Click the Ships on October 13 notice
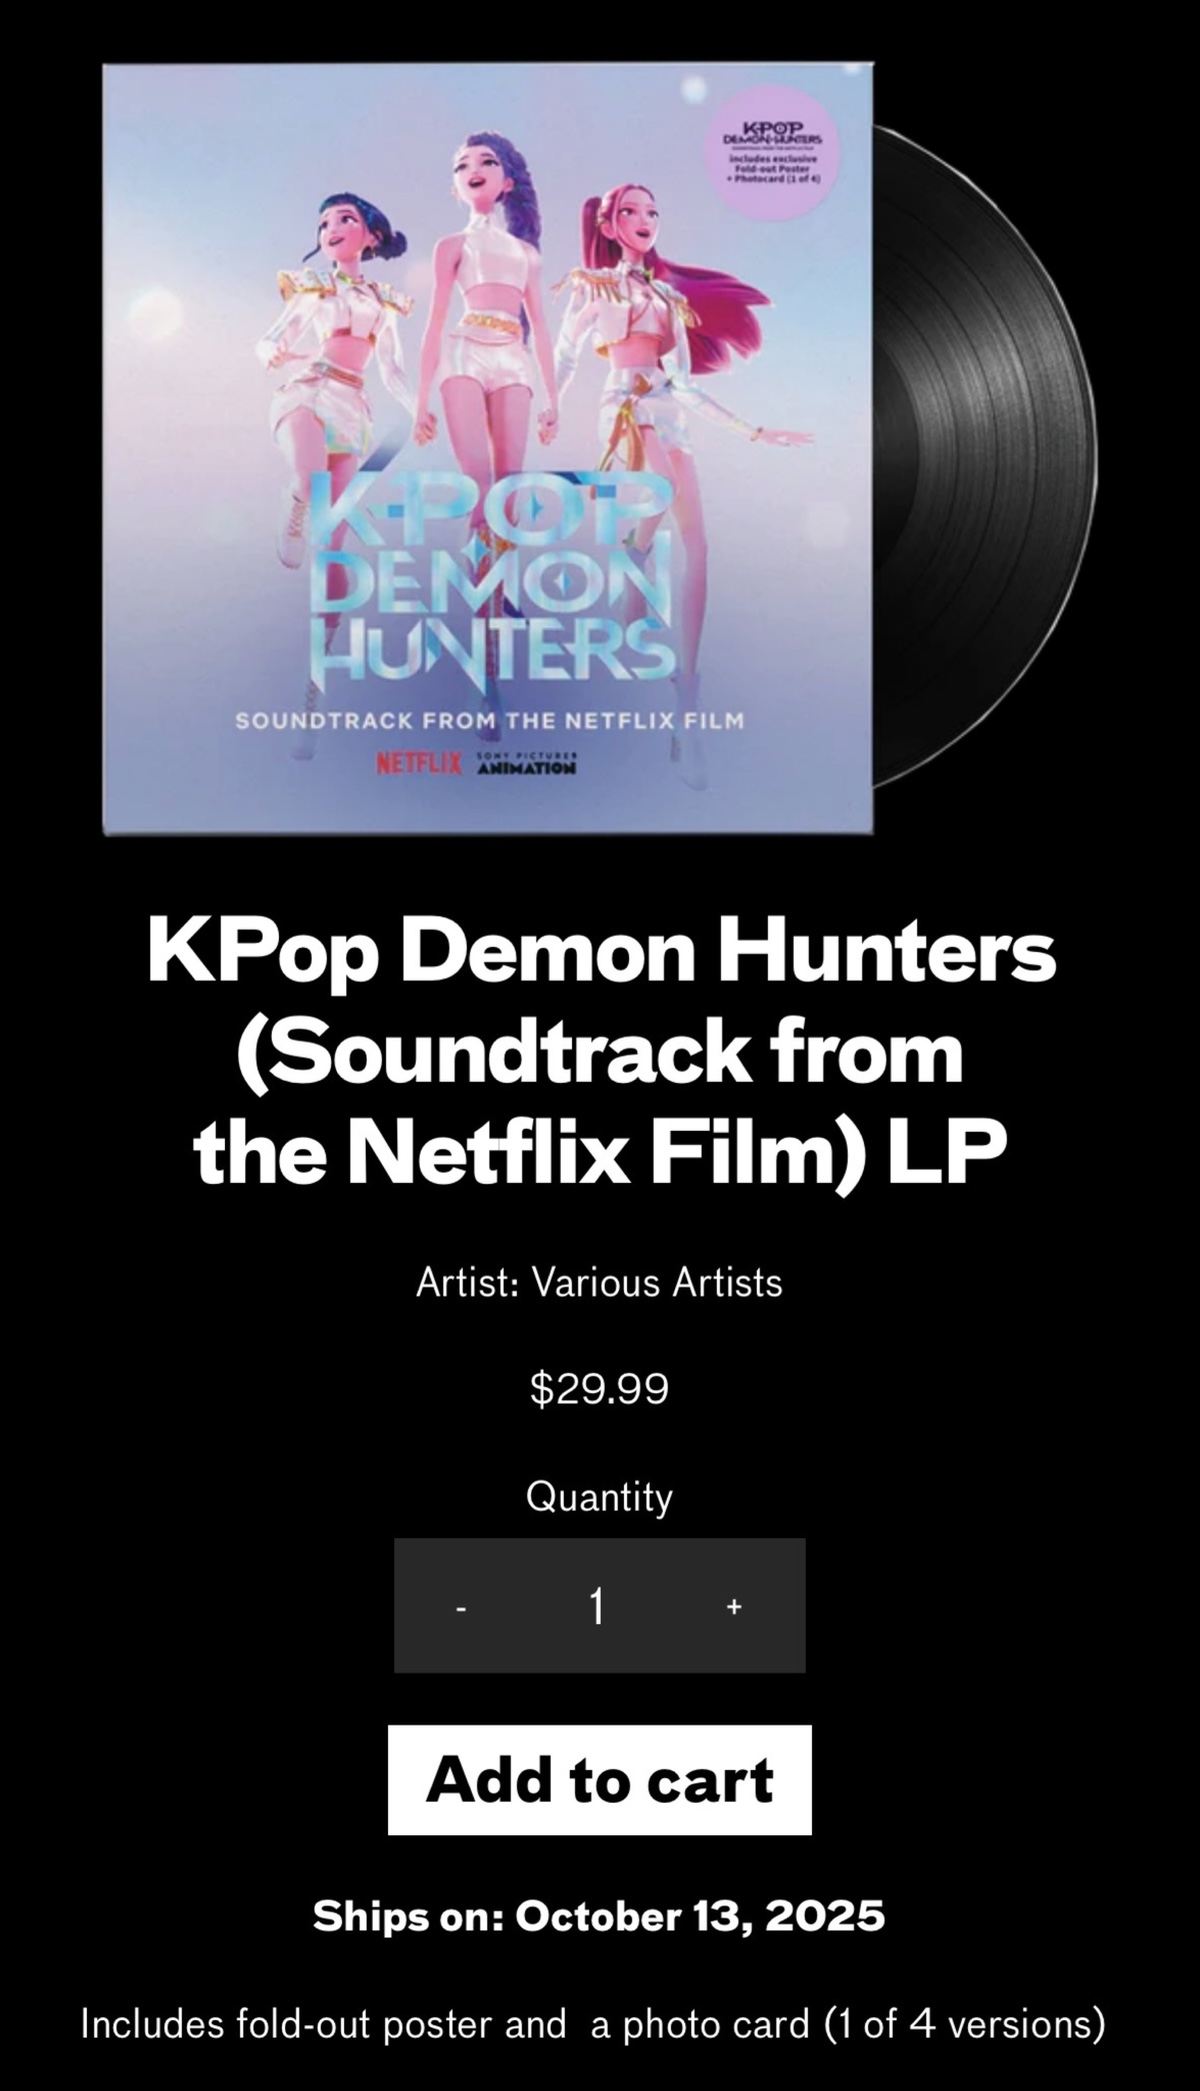Screen dimensions: 1200x2091 pyautogui.click(x=599, y=1917)
